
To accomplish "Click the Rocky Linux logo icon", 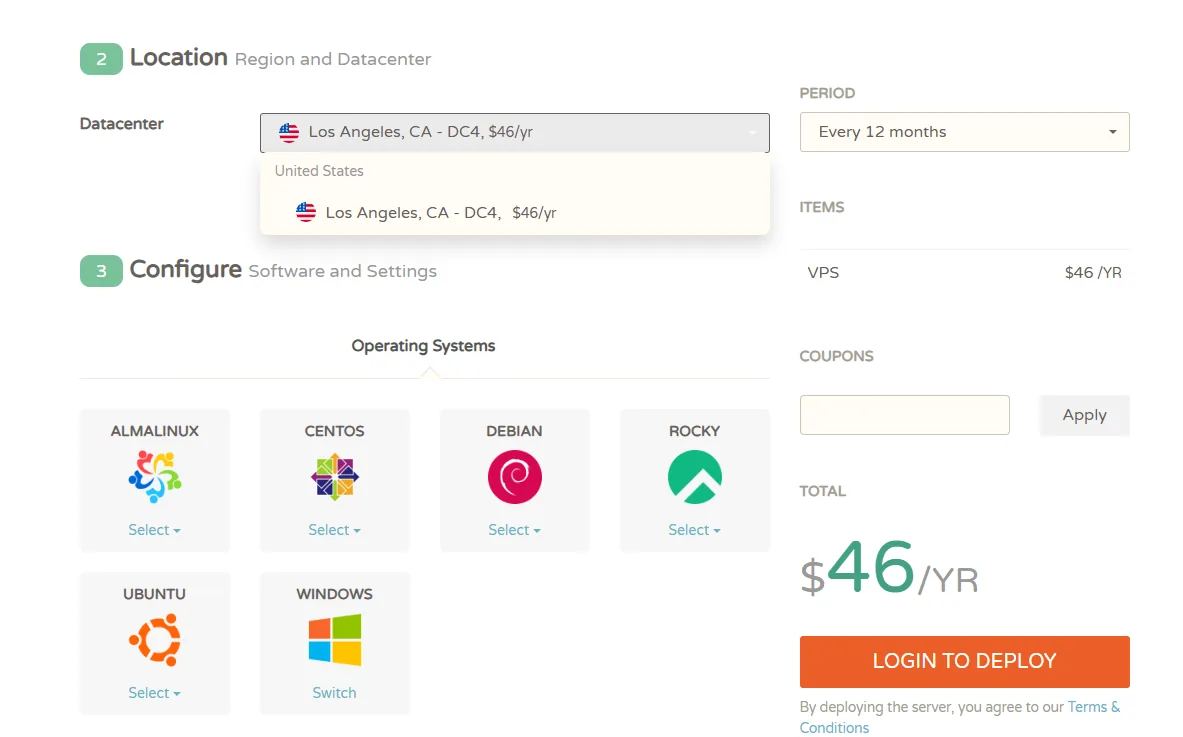I will pyautogui.click(x=694, y=477).
